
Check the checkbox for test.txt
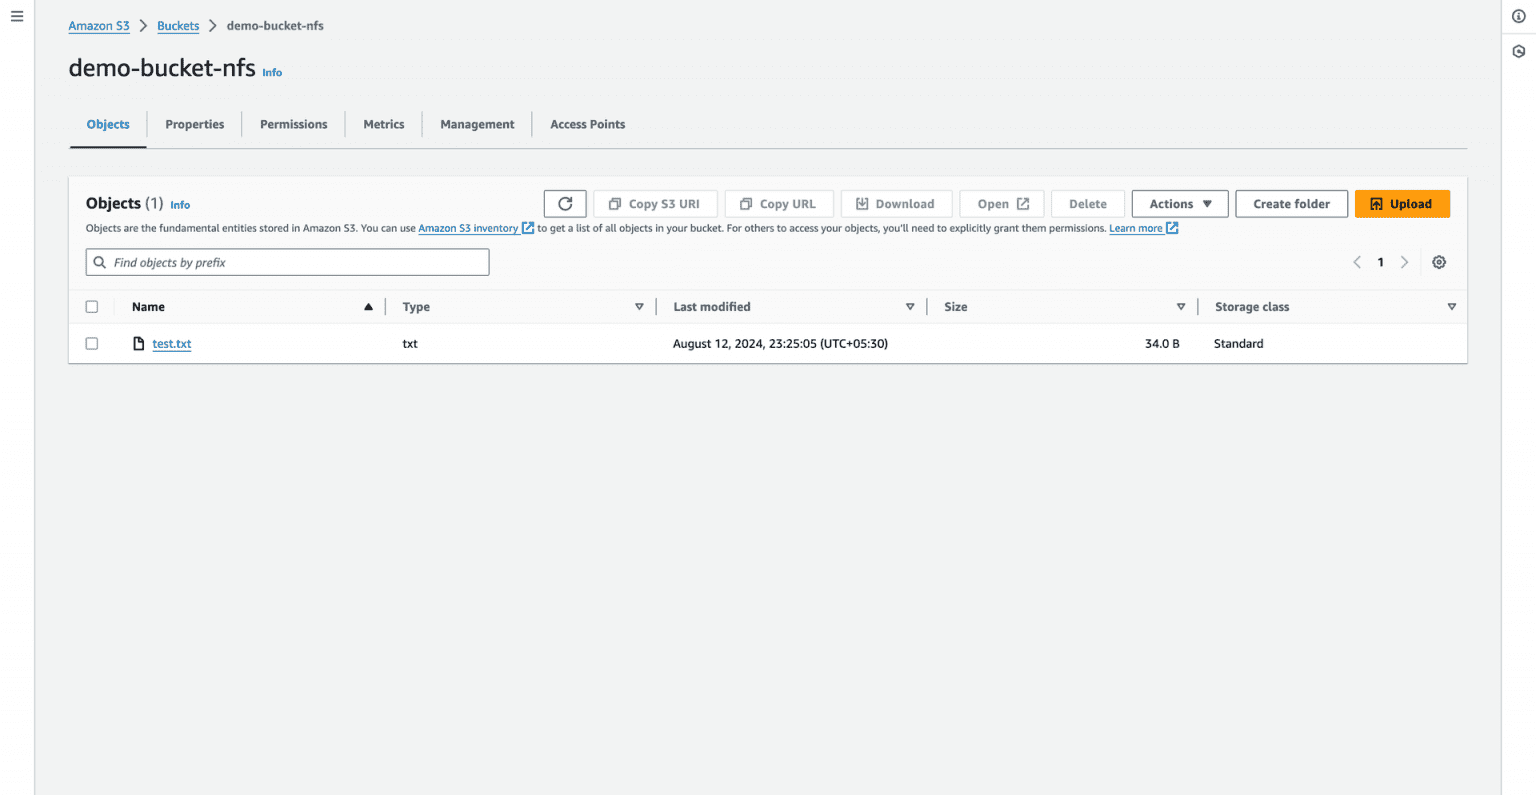pos(91,343)
